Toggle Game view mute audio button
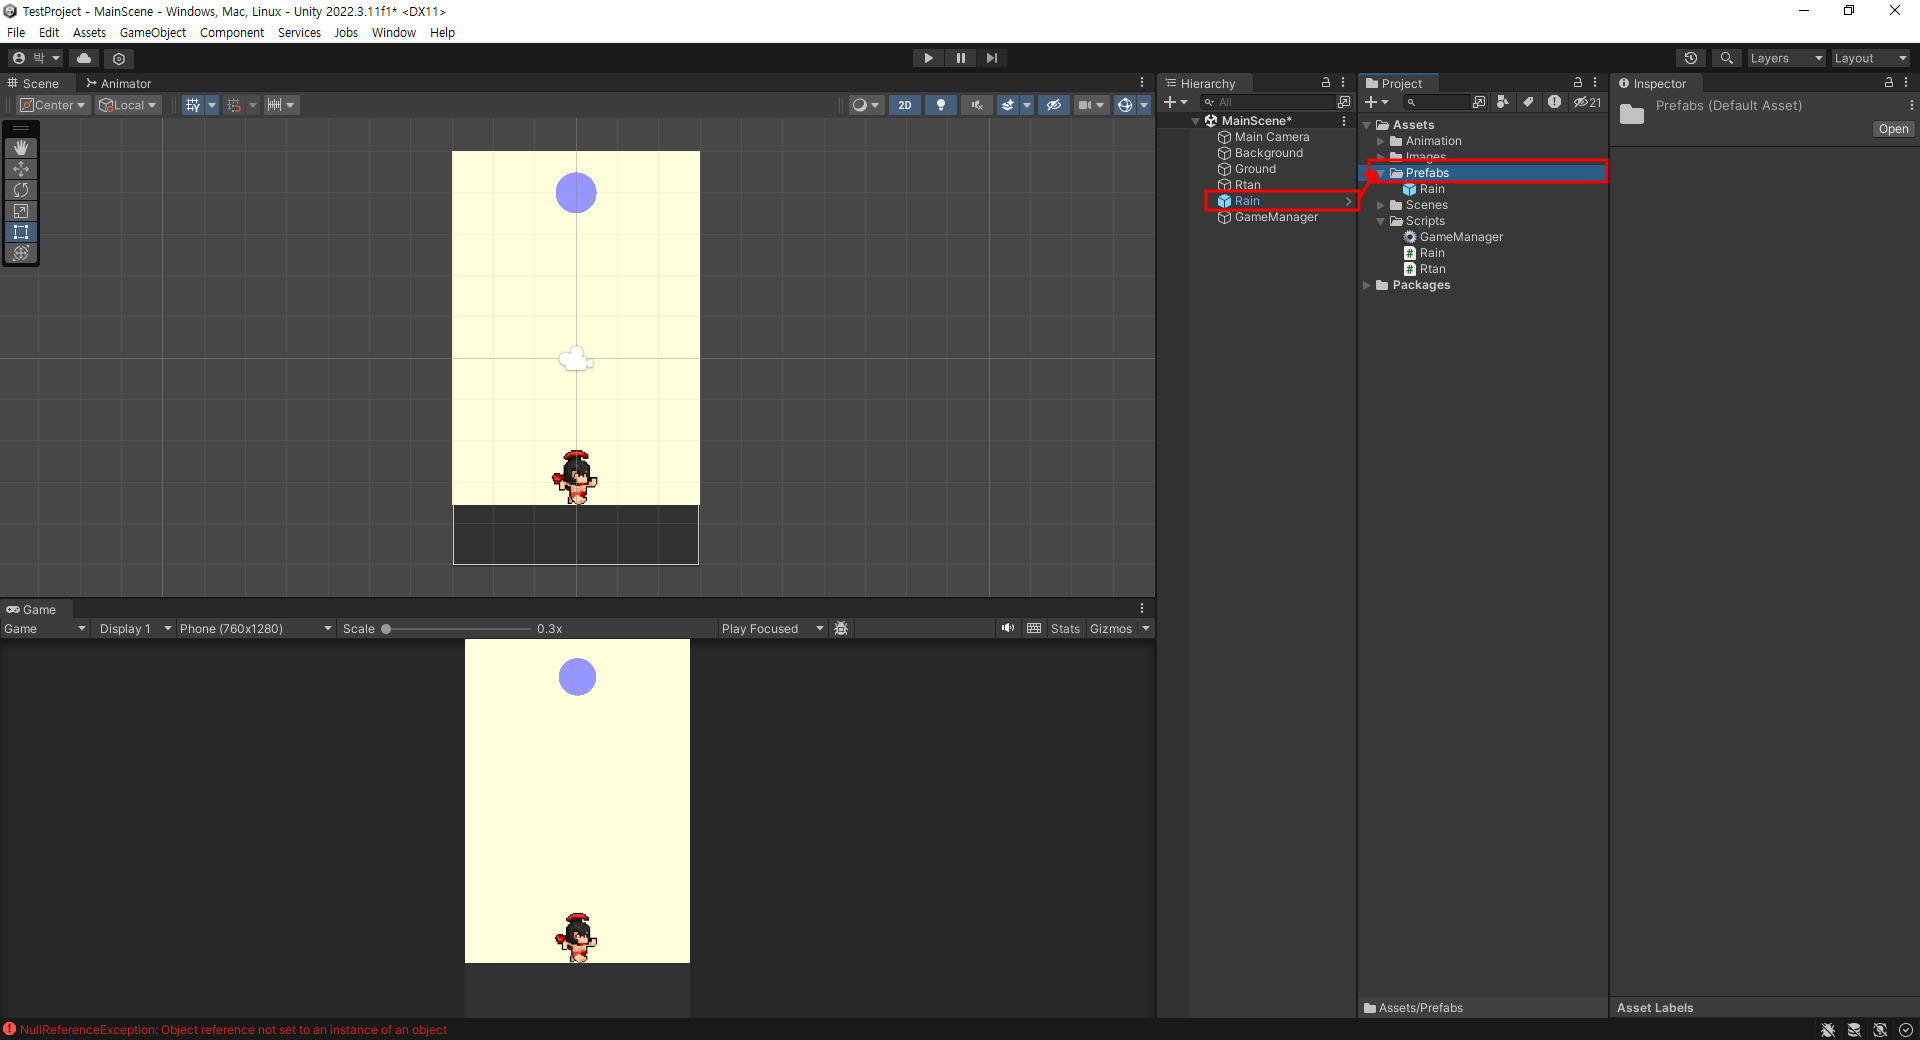 click(x=1007, y=628)
